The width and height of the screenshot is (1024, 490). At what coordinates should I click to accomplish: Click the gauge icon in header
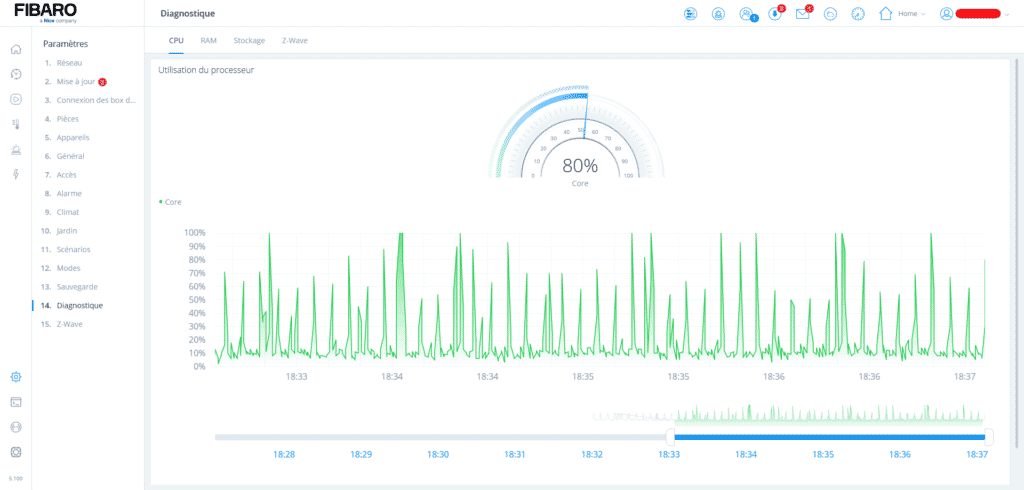[858, 14]
